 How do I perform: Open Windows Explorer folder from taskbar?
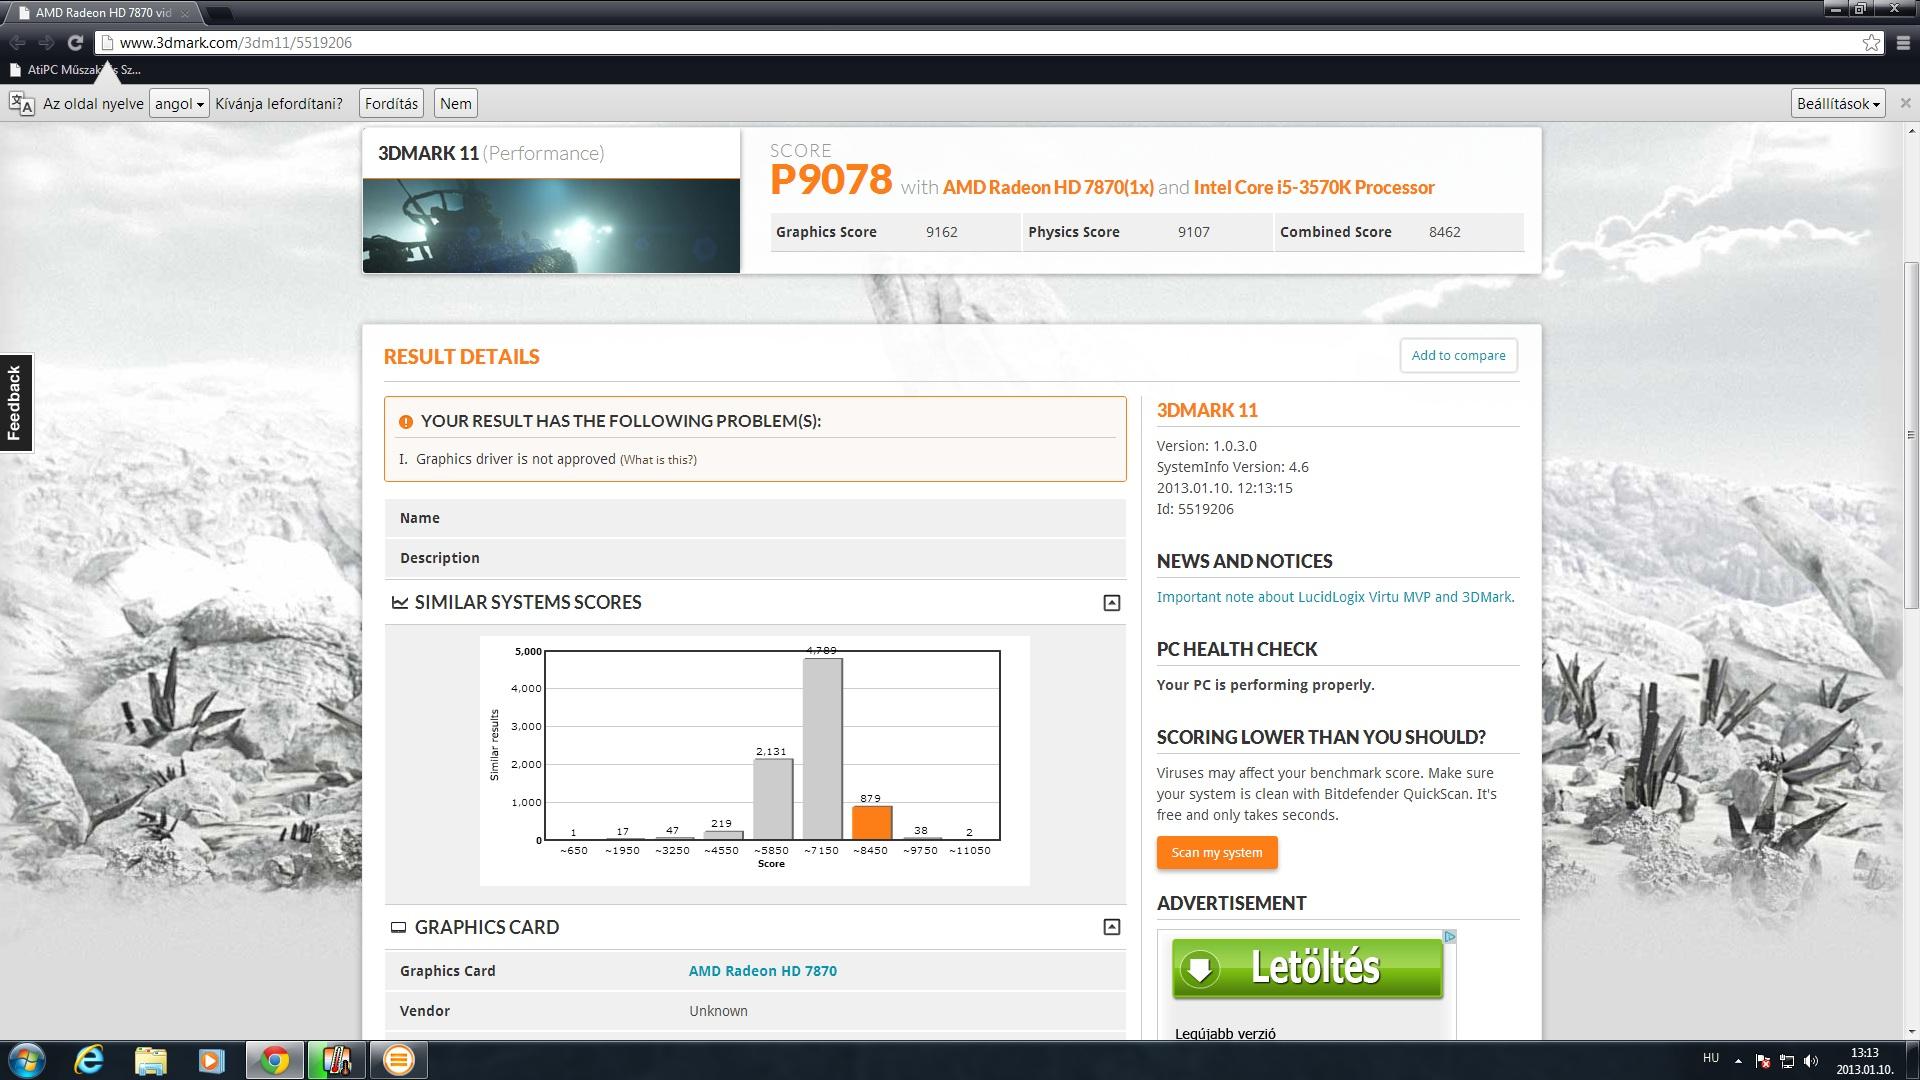pyautogui.click(x=150, y=1060)
